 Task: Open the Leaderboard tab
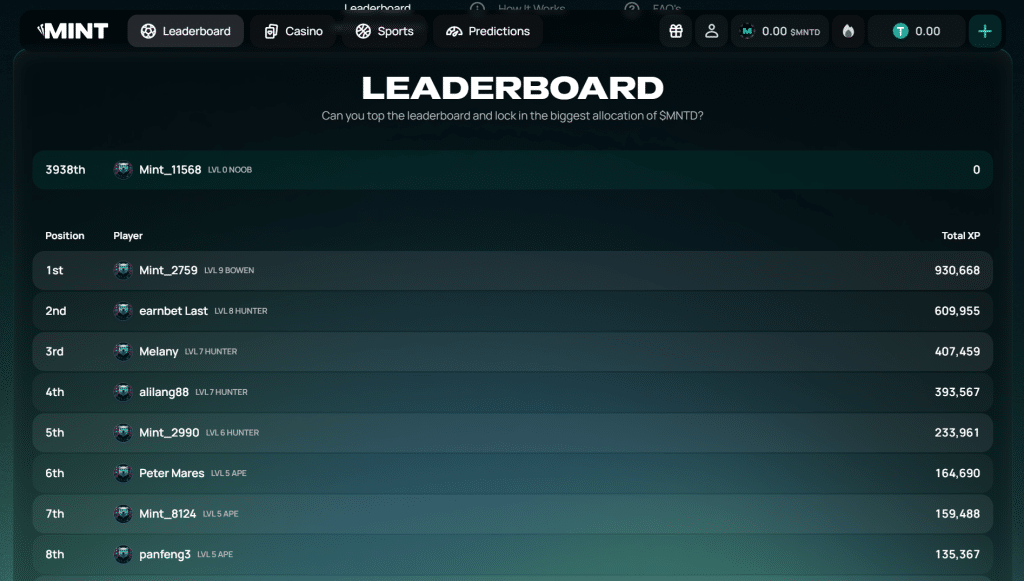coord(185,31)
